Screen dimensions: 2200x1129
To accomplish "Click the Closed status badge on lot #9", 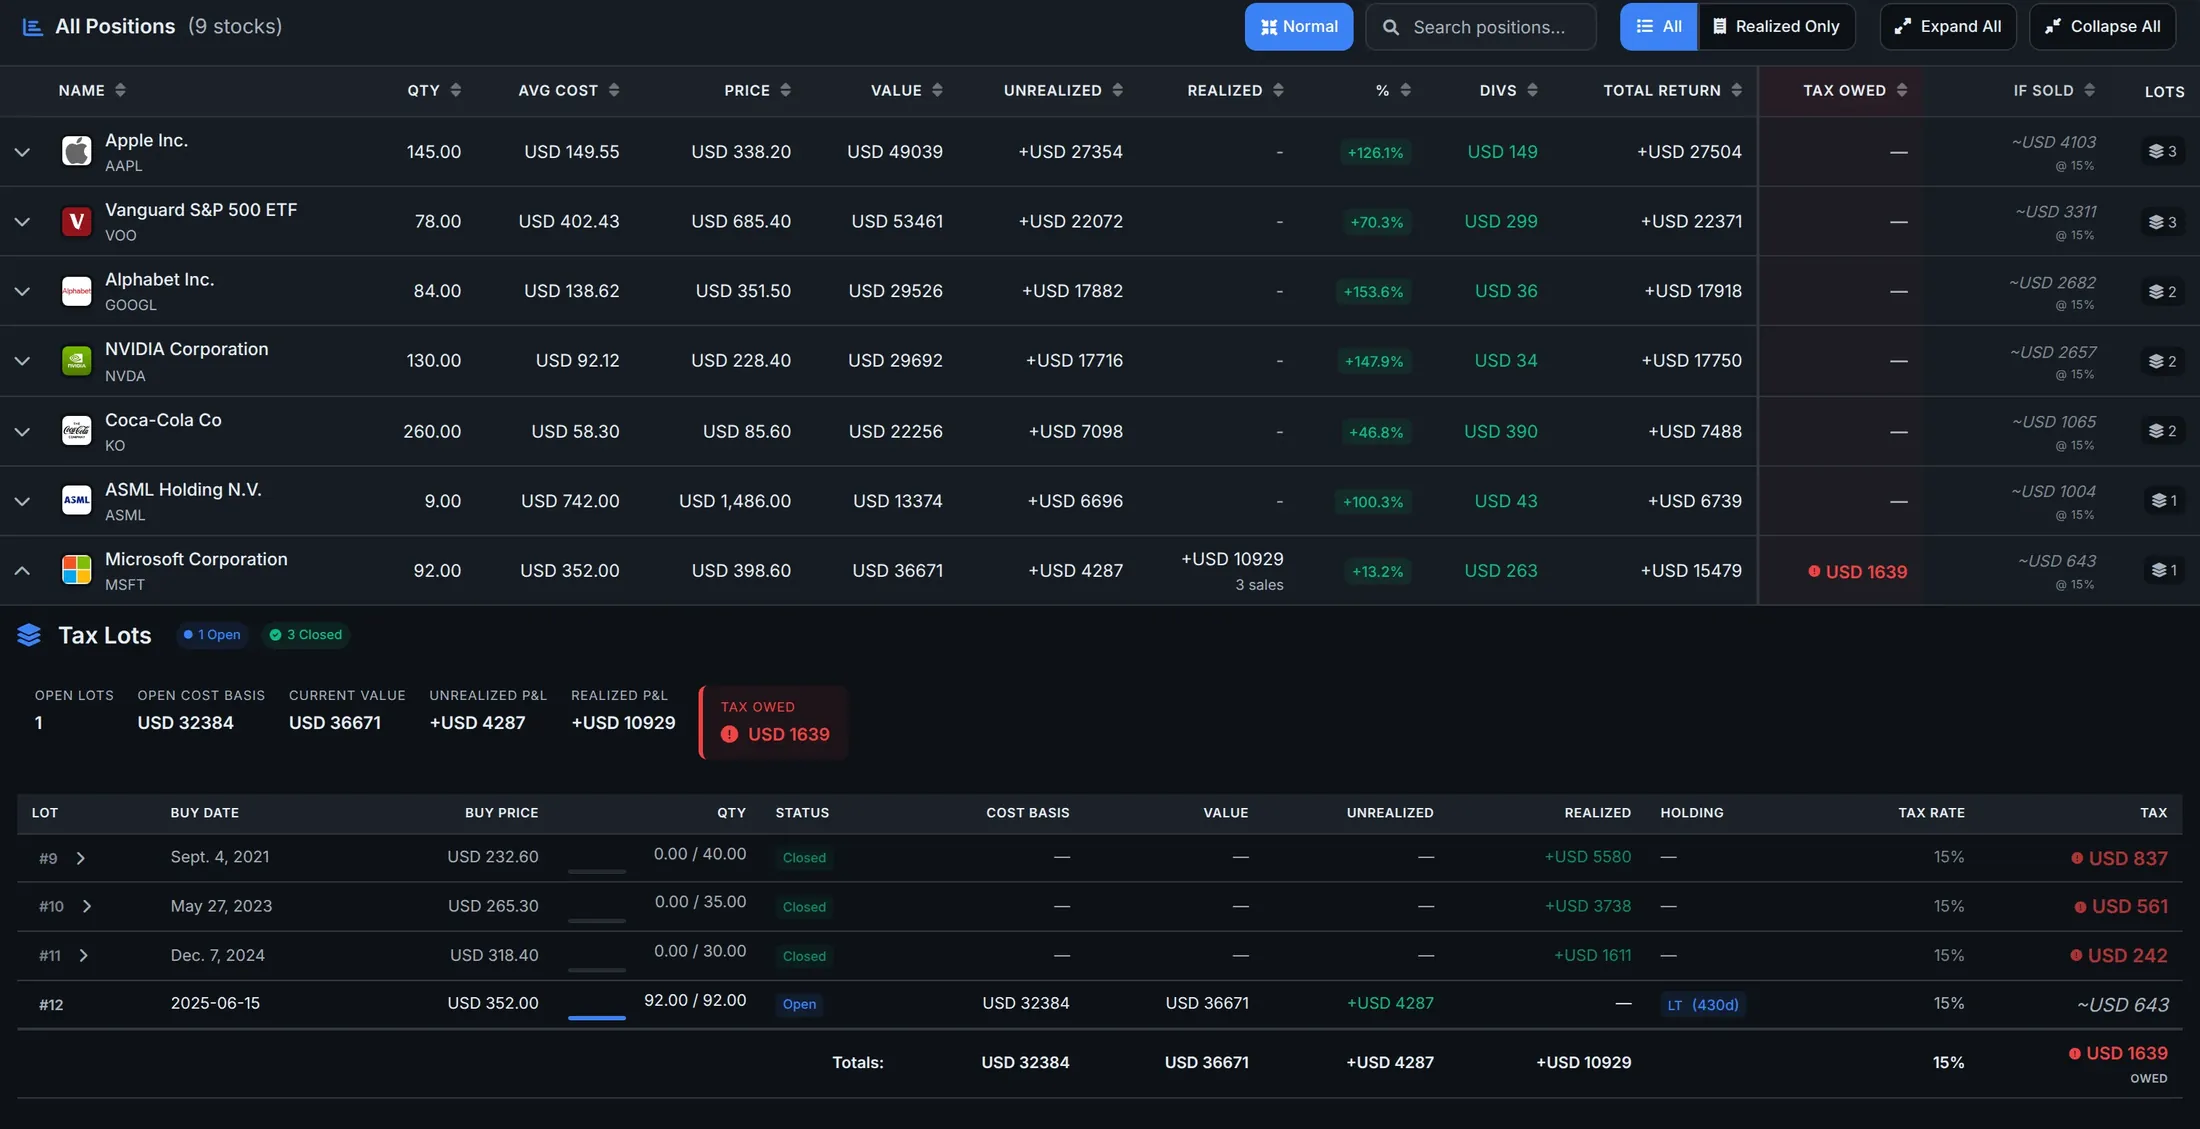I will tap(804, 858).
